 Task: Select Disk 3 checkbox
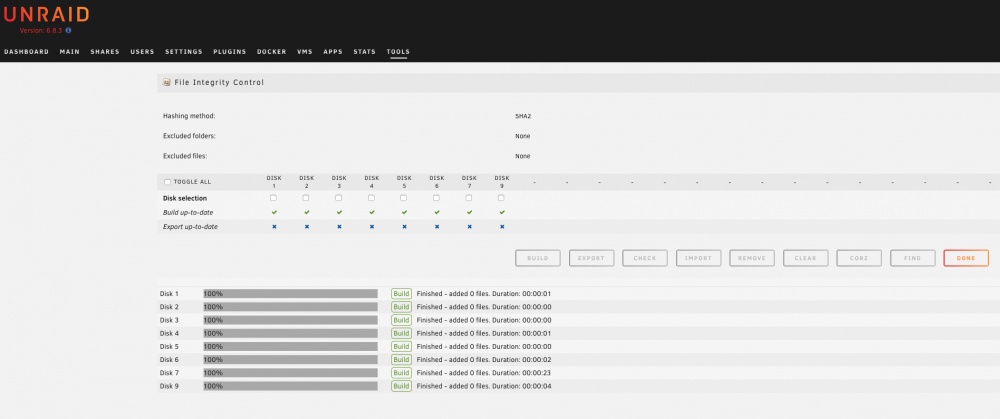point(338,198)
